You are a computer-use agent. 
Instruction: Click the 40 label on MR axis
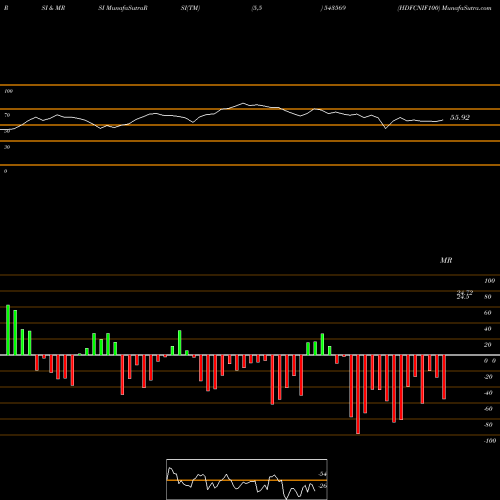[487, 329]
